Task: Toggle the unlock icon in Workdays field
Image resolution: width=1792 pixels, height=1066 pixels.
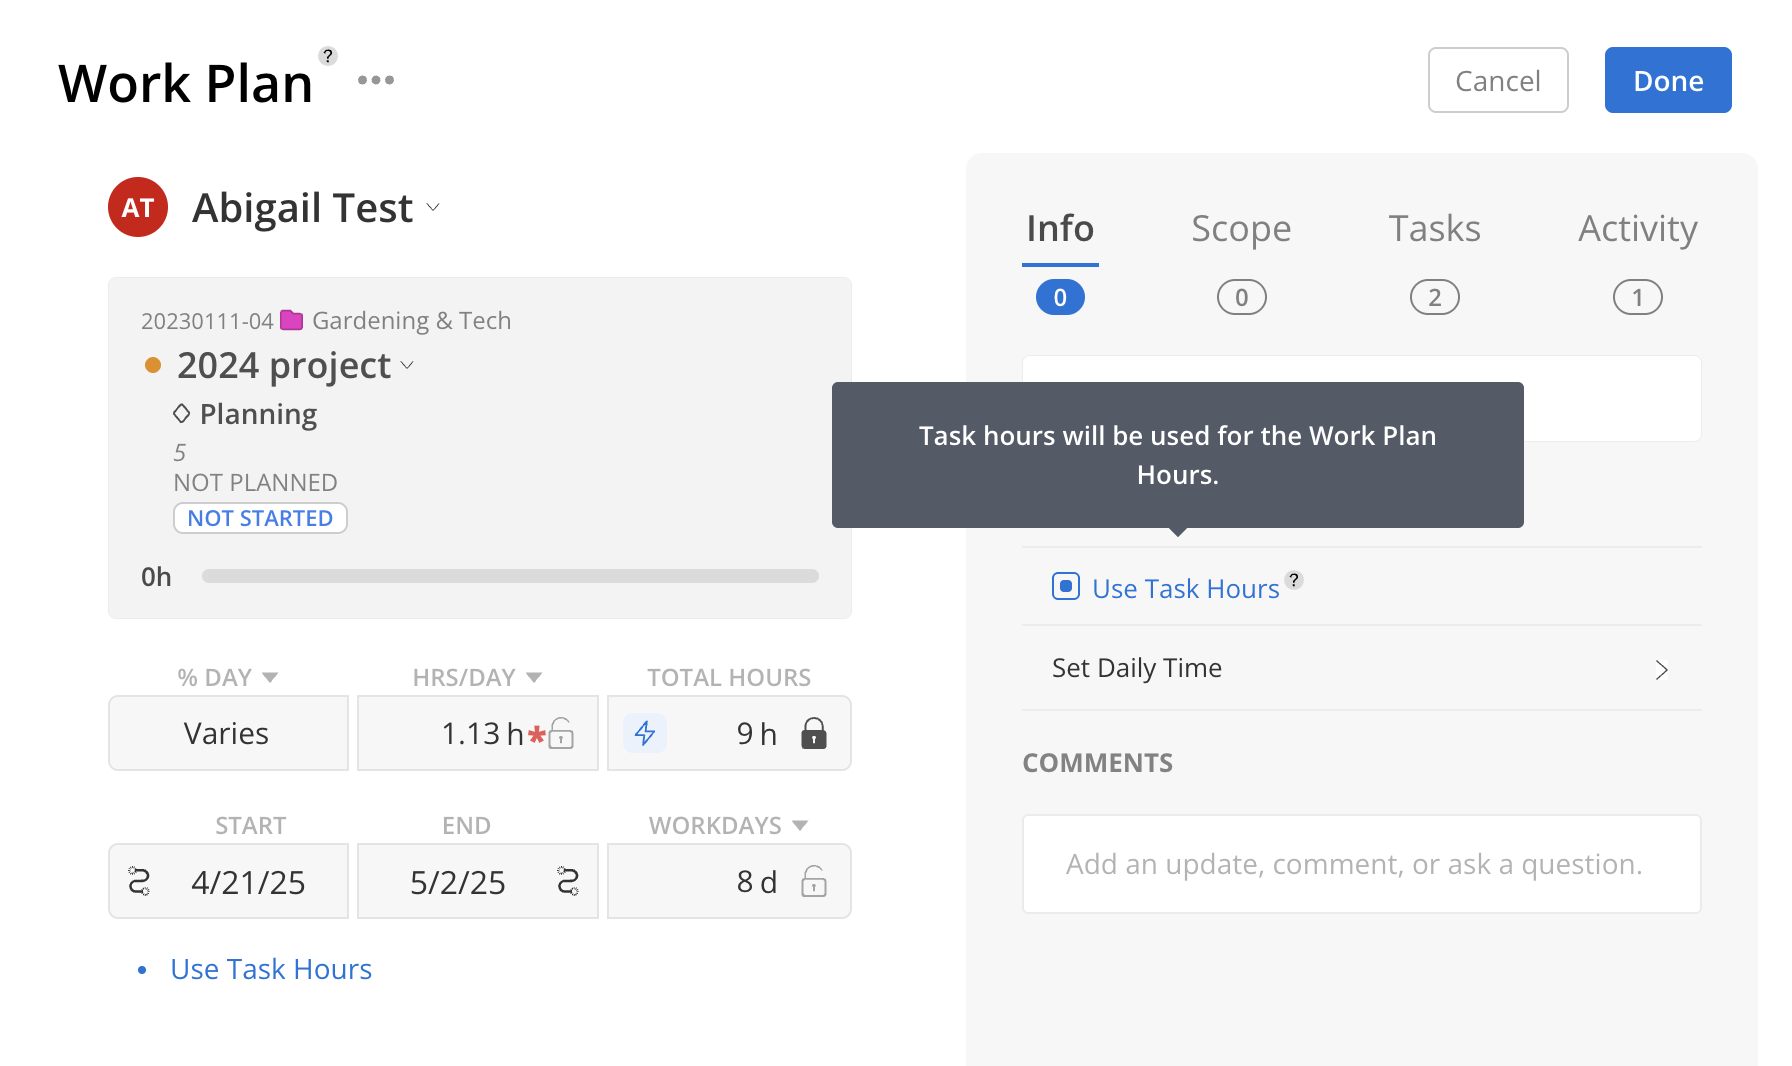Action: [x=814, y=881]
